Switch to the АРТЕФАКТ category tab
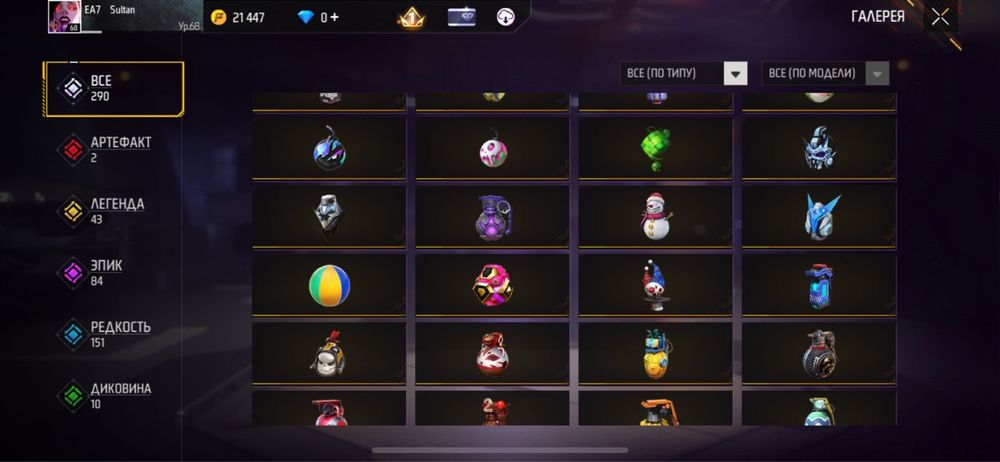This screenshot has height=462, width=1000. (114, 150)
